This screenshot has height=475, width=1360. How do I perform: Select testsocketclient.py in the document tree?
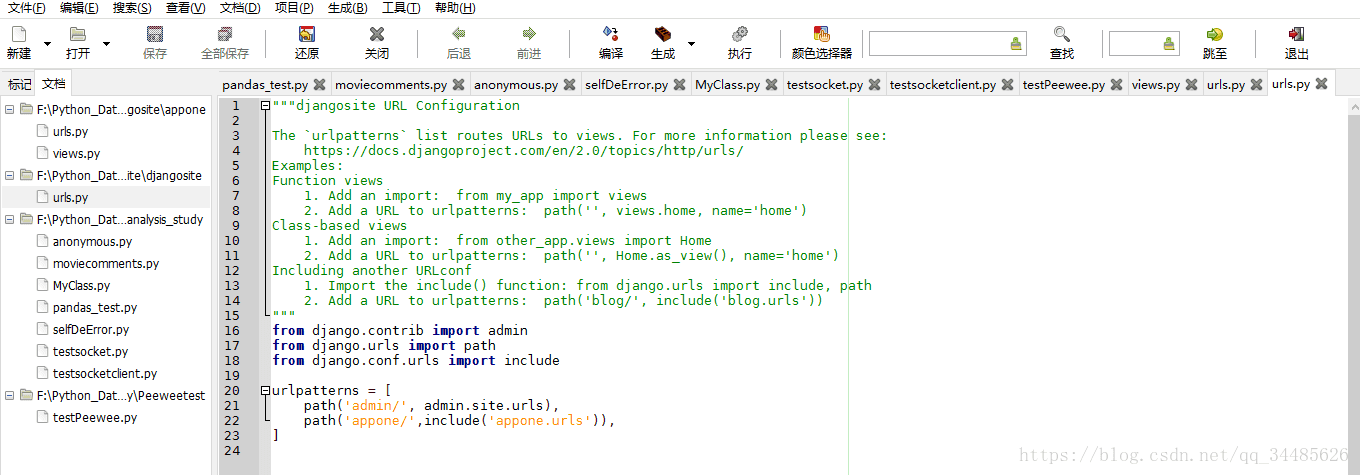[105, 374]
